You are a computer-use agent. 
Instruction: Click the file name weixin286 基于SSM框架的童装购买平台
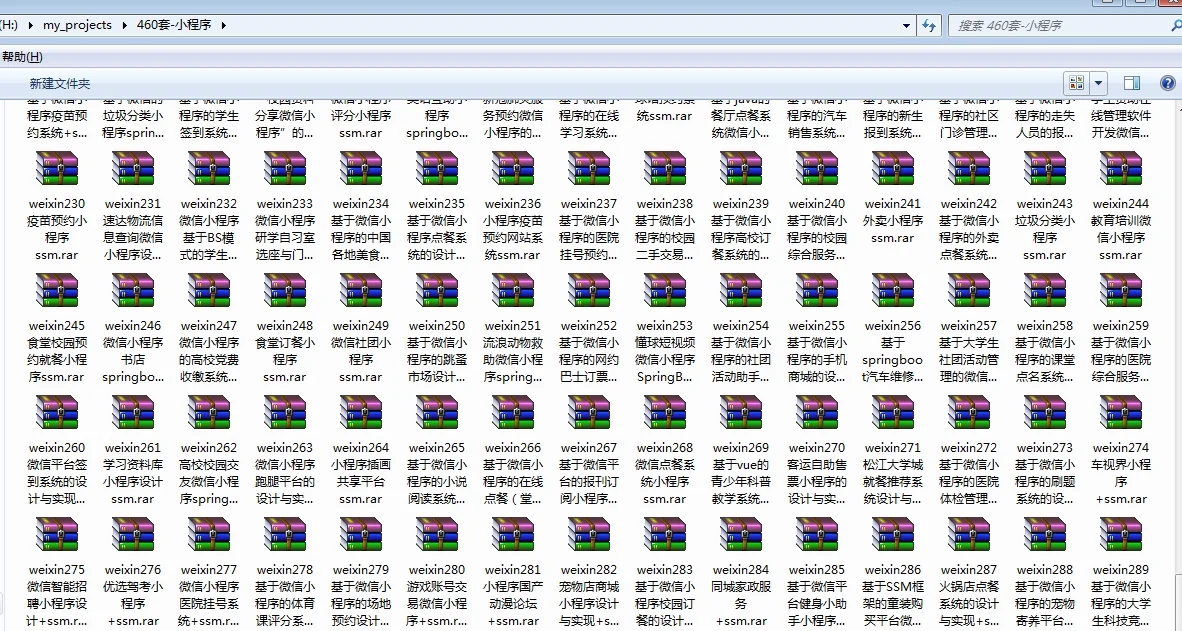(x=893, y=595)
